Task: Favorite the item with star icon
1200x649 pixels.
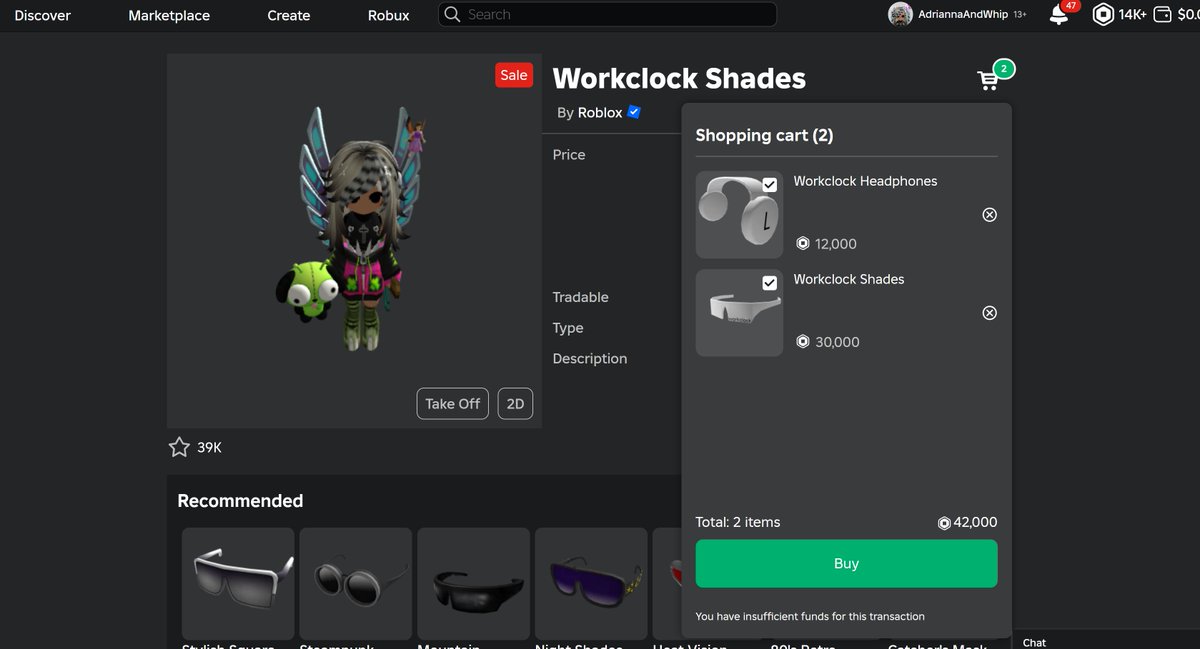Action: (x=179, y=447)
